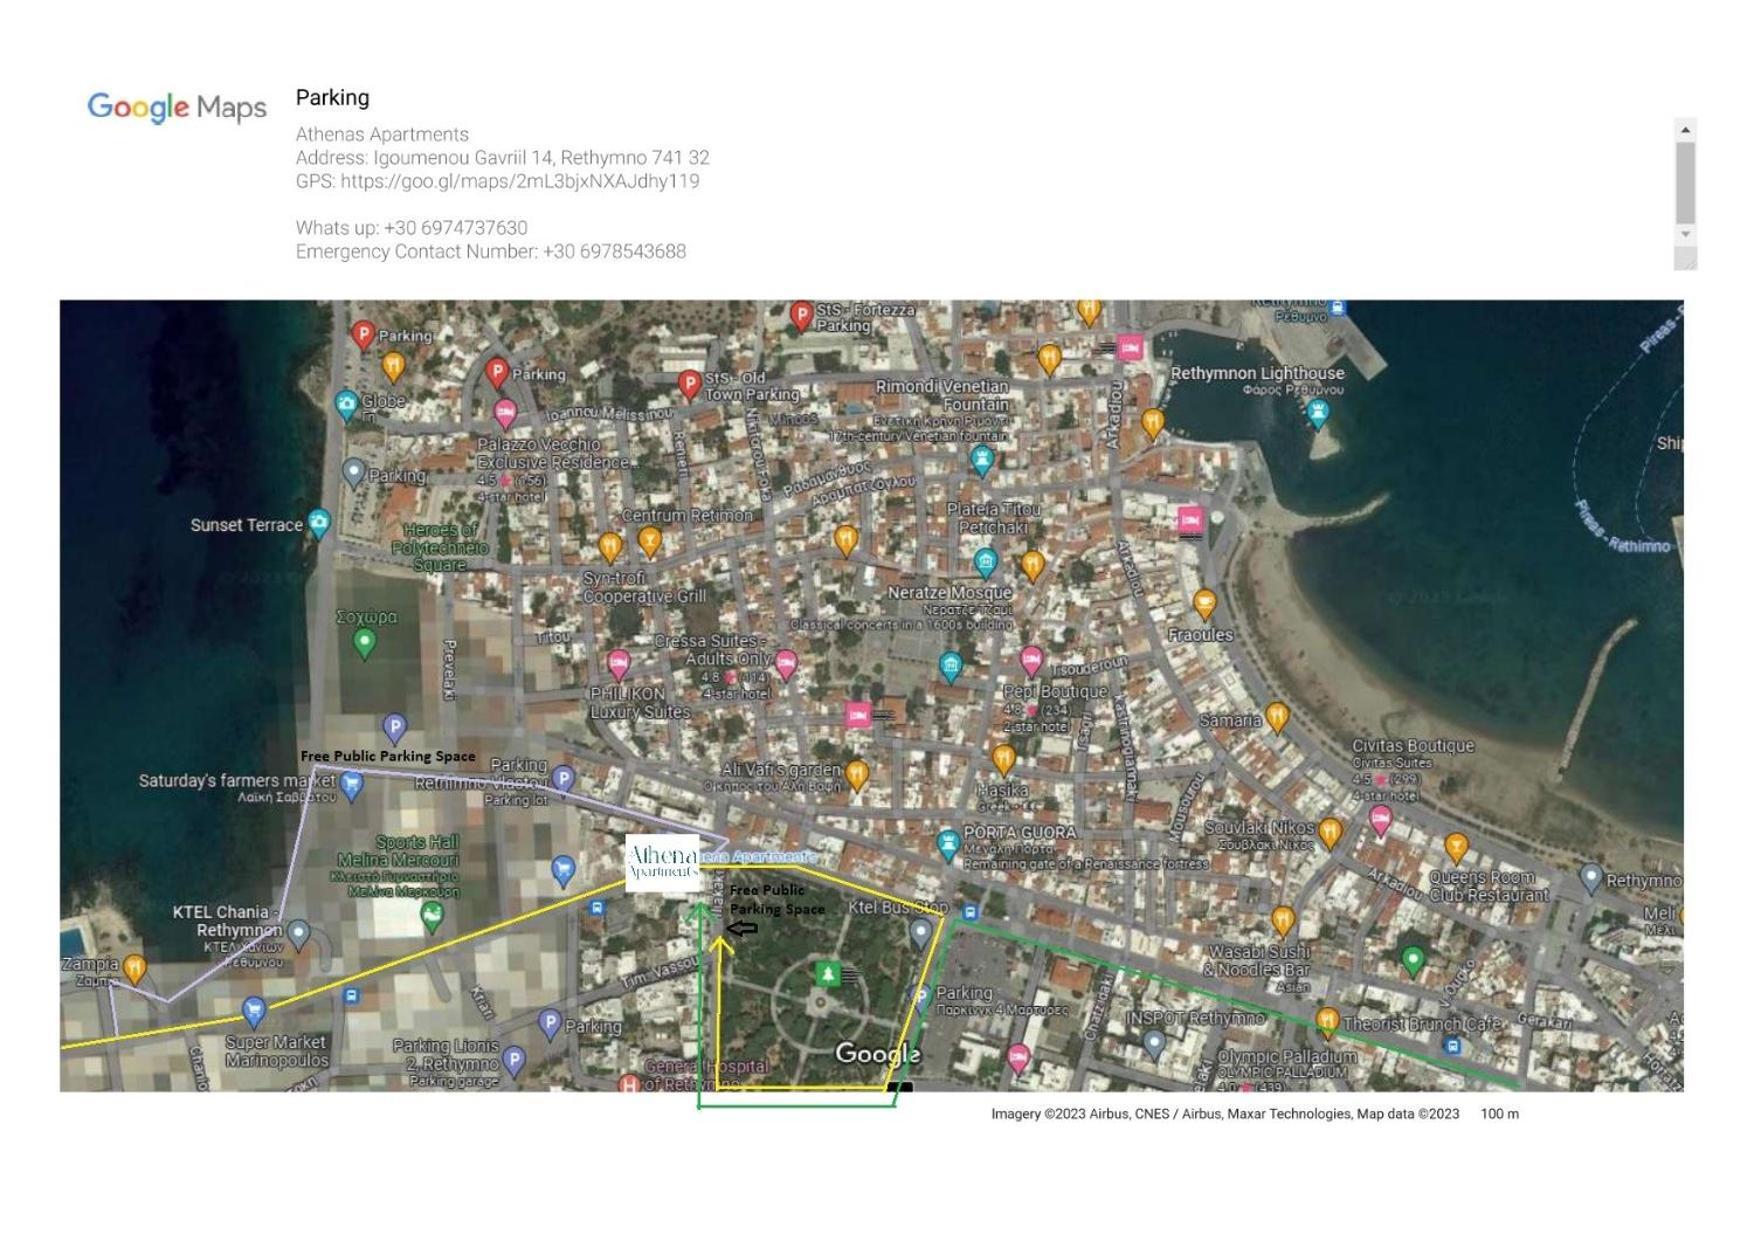Click the scrollbar up arrow
Image resolution: width=1754 pixels, height=1241 pixels.
[x=1685, y=130]
